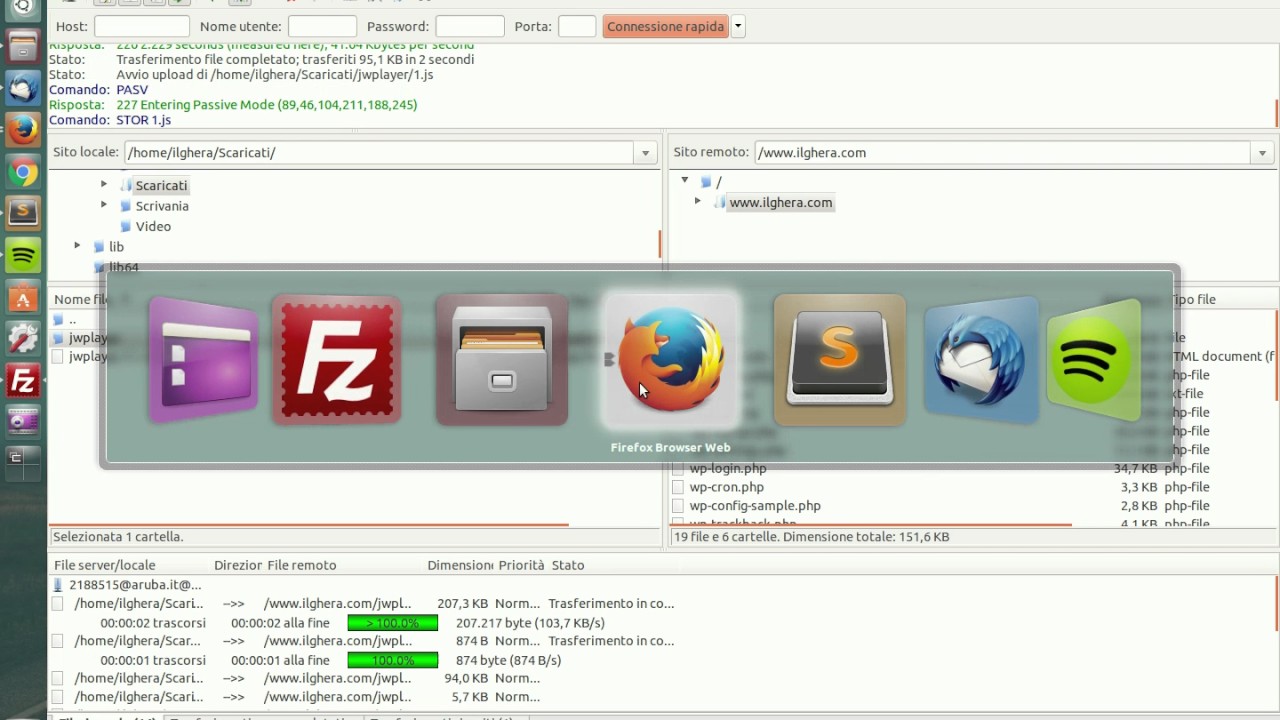Click into the Sito locale path field
This screenshot has width=1280, height=720.
point(379,153)
